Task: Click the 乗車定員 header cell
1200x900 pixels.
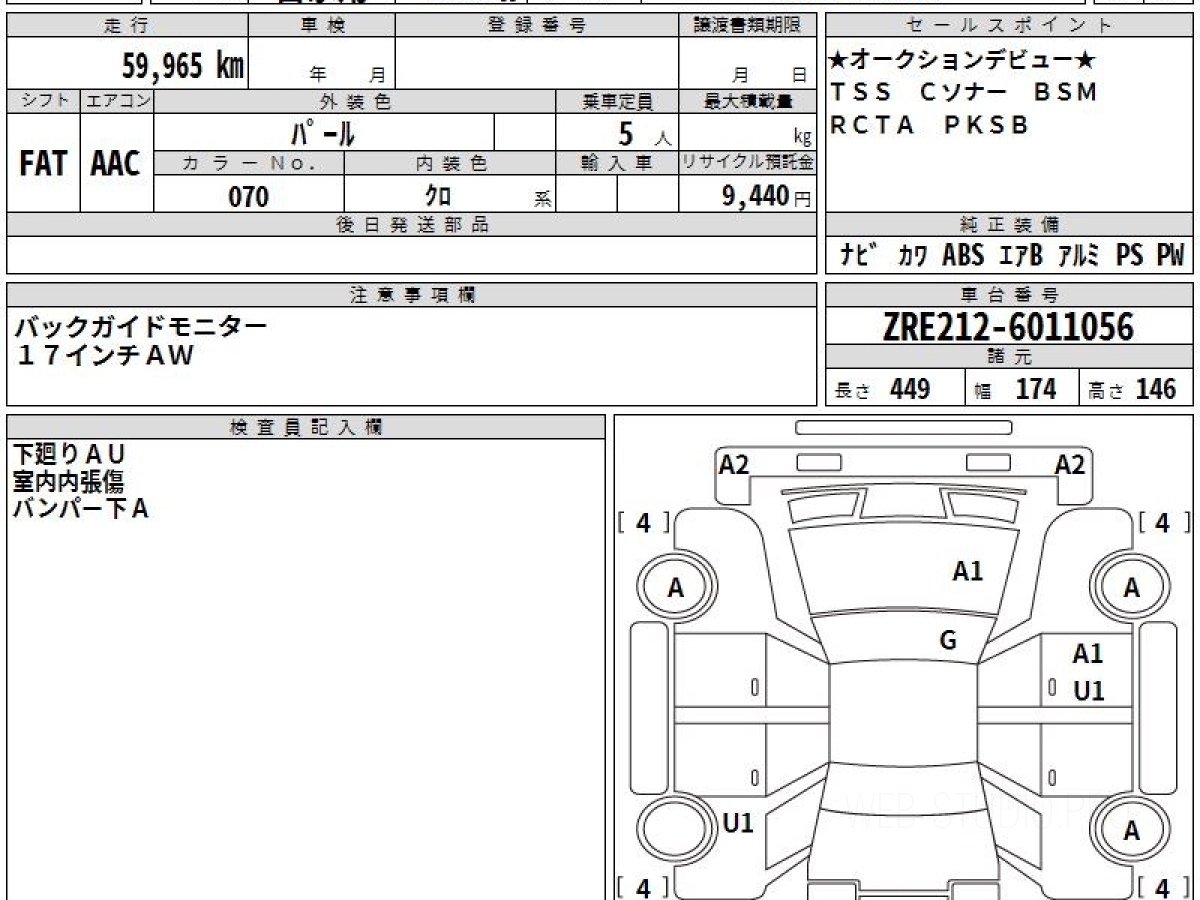Action: (x=617, y=101)
